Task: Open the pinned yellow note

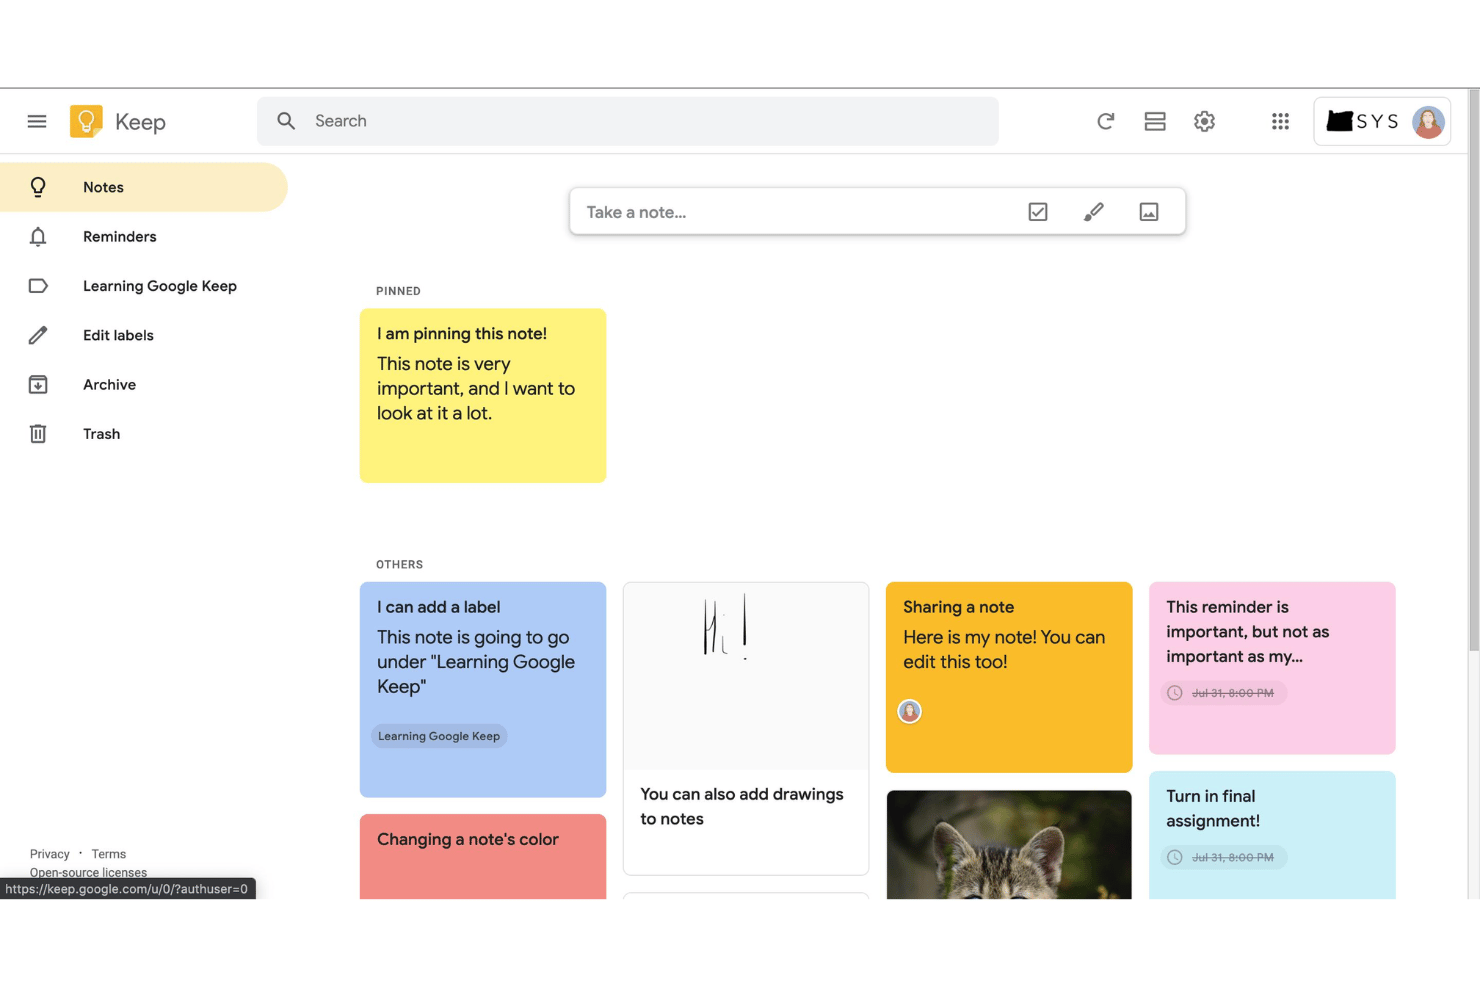Action: pyautogui.click(x=483, y=395)
